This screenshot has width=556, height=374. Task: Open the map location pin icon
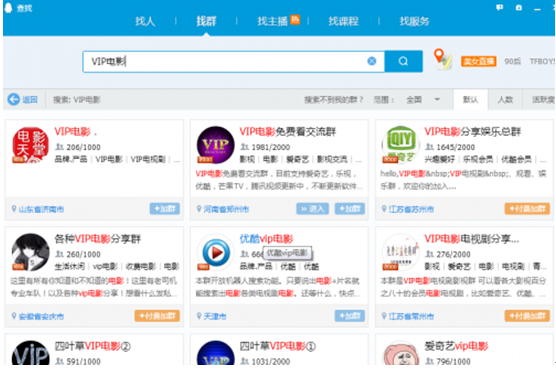pos(442,58)
